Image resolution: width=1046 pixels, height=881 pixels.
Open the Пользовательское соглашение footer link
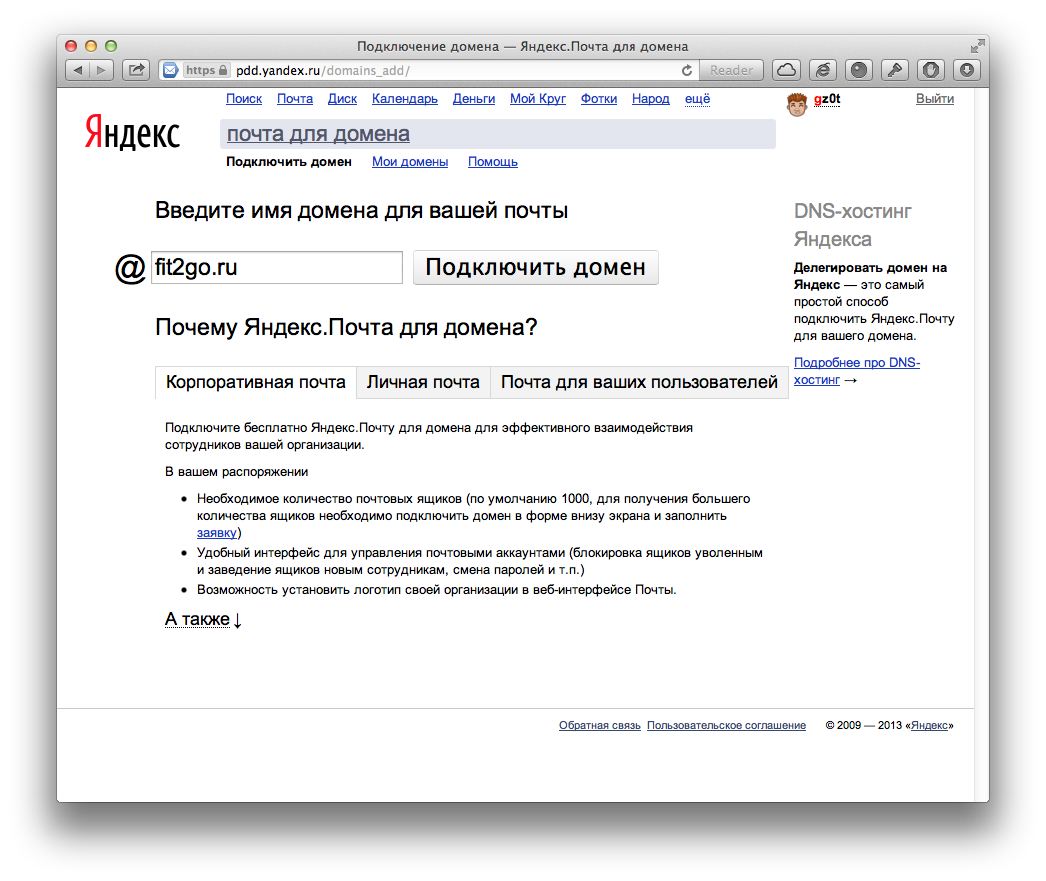click(726, 726)
